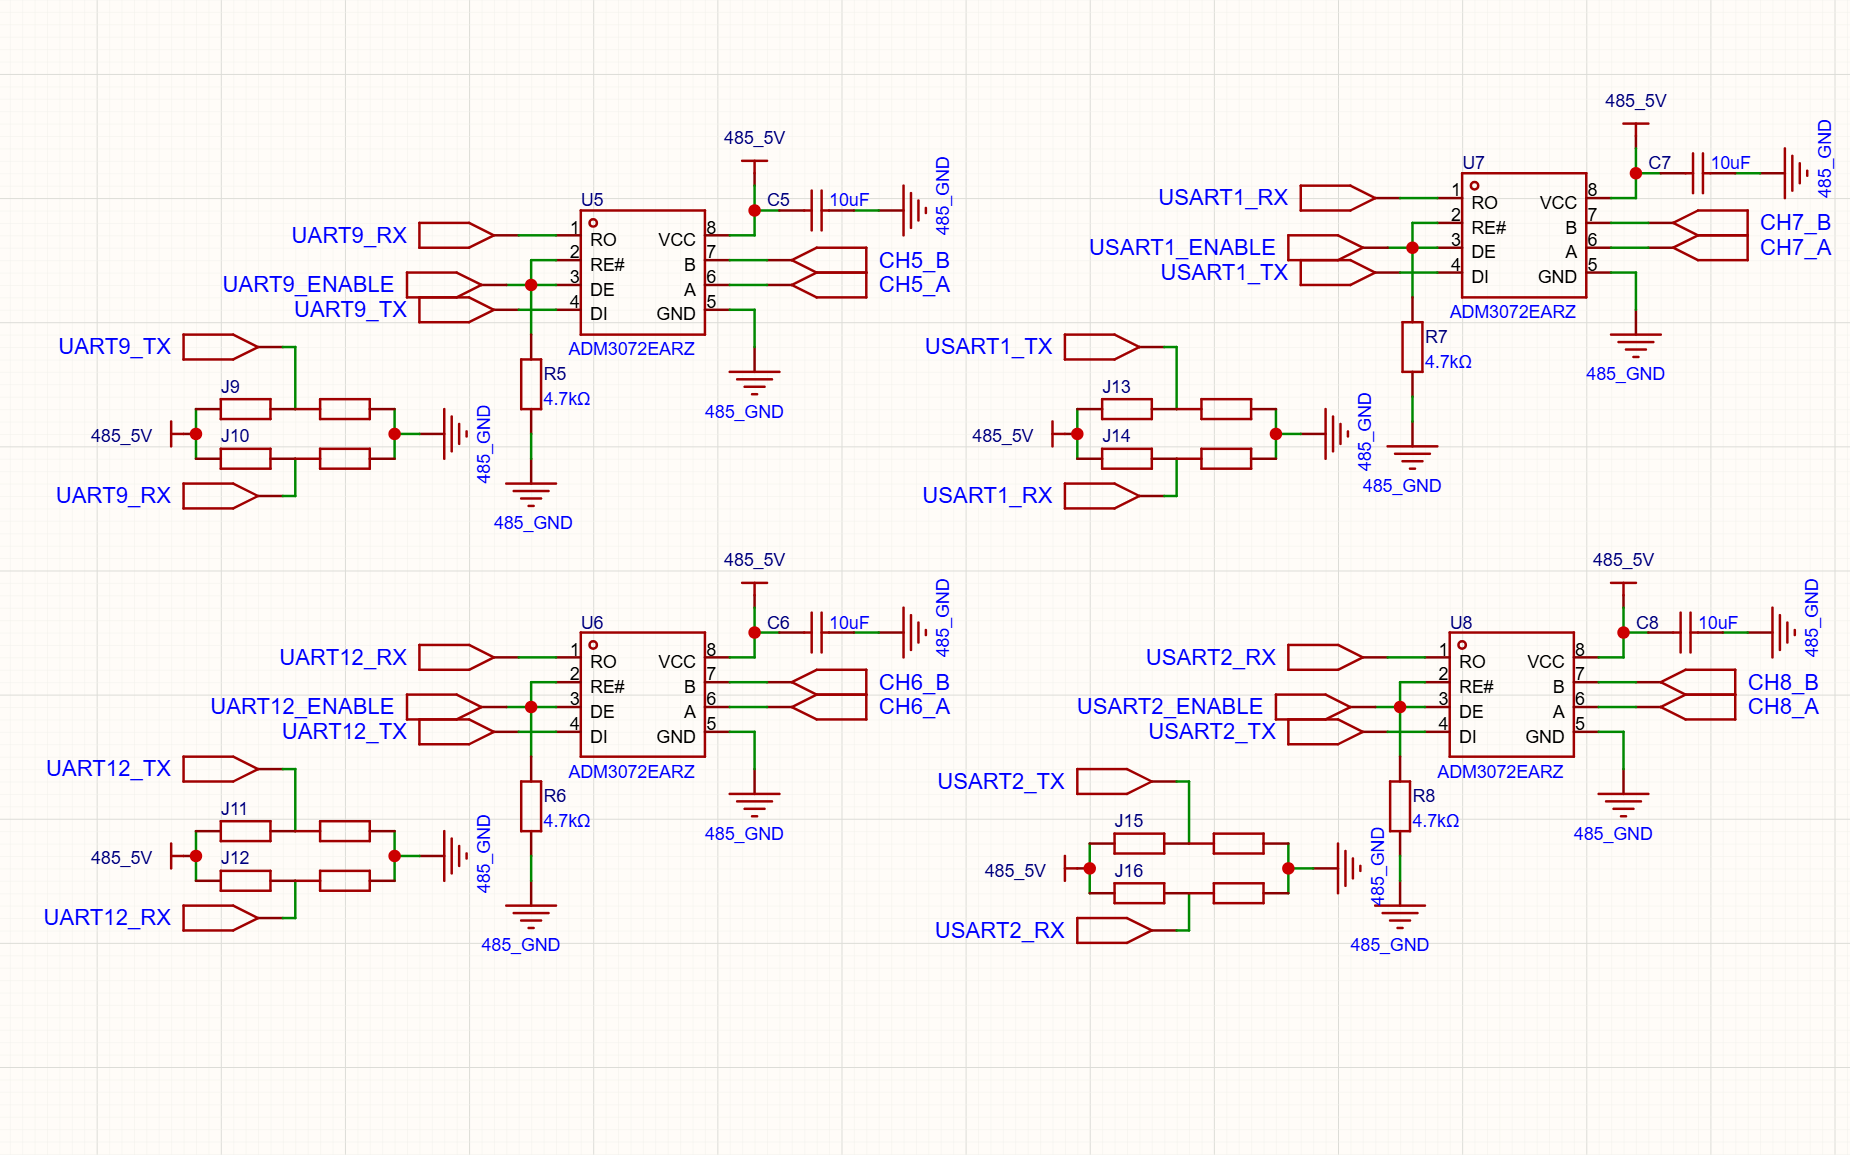
Task: Select the UART12_RX port beside U6
Action: [456, 657]
